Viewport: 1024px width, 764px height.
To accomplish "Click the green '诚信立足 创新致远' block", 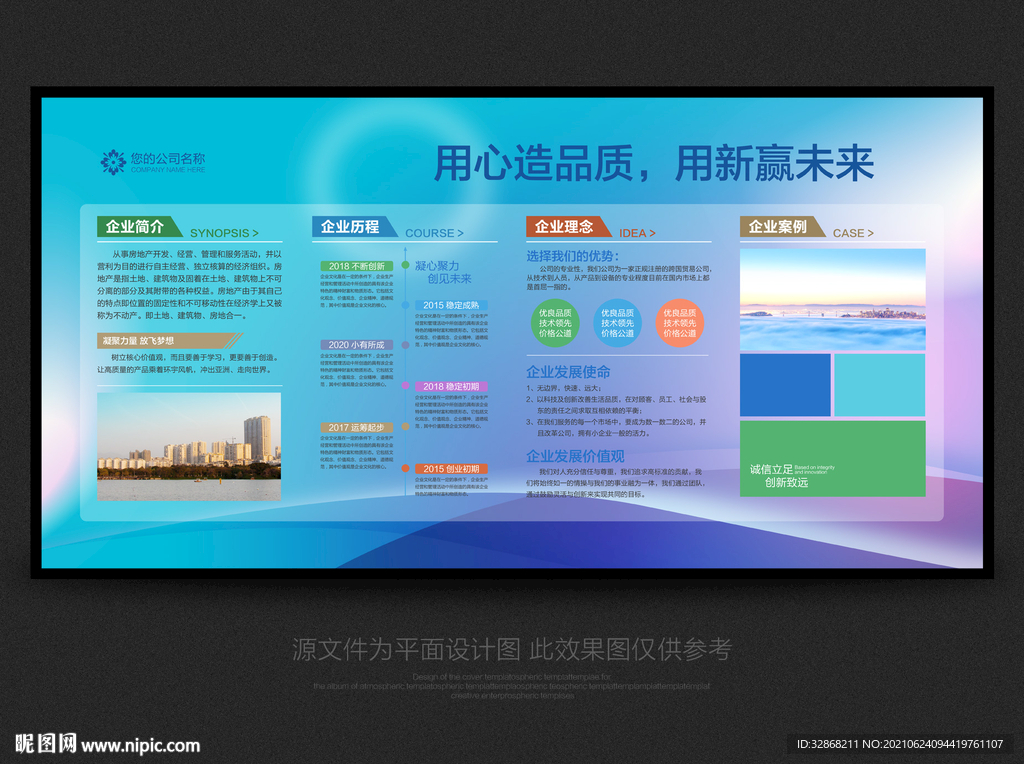I will [833, 458].
